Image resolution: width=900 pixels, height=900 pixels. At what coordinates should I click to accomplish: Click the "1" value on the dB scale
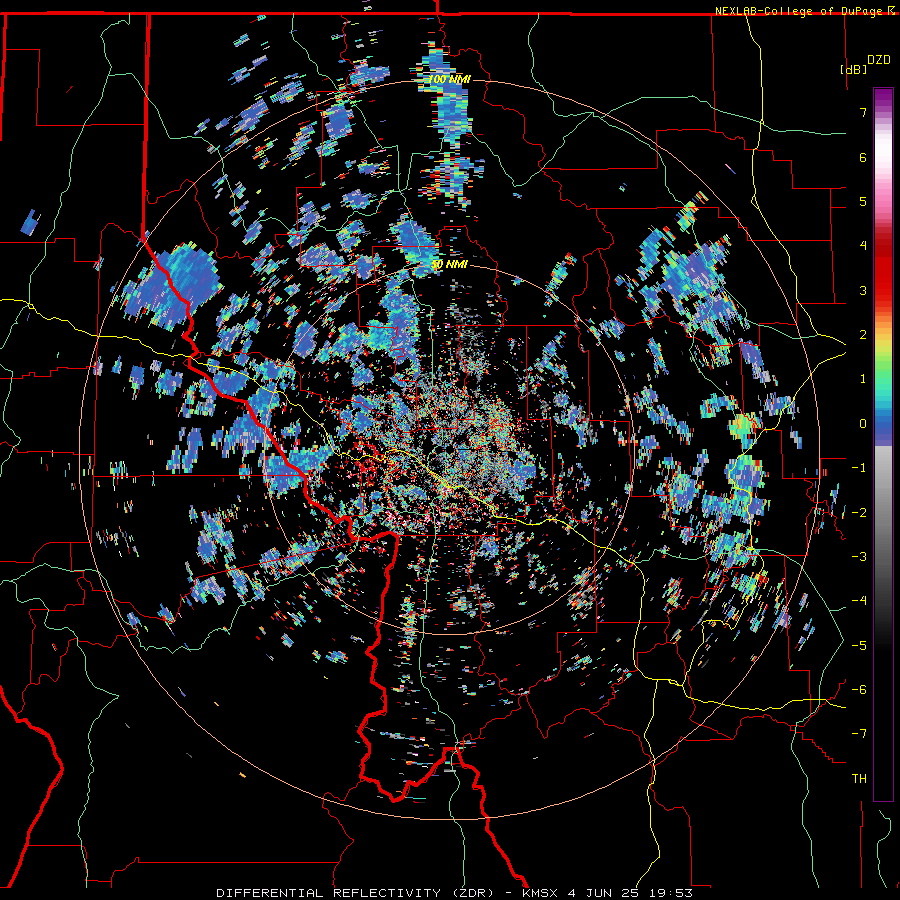pyautogui.click(x=863, y=379)
